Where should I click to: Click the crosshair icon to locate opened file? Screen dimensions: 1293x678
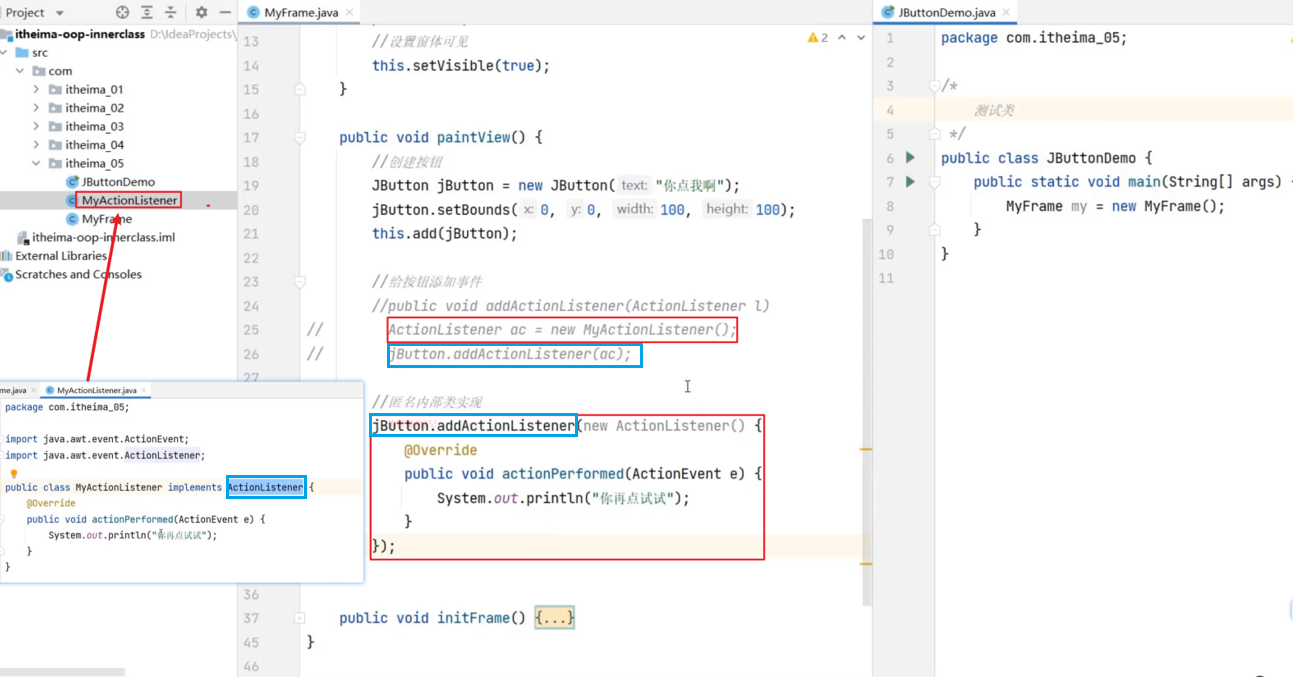(122, 13)
